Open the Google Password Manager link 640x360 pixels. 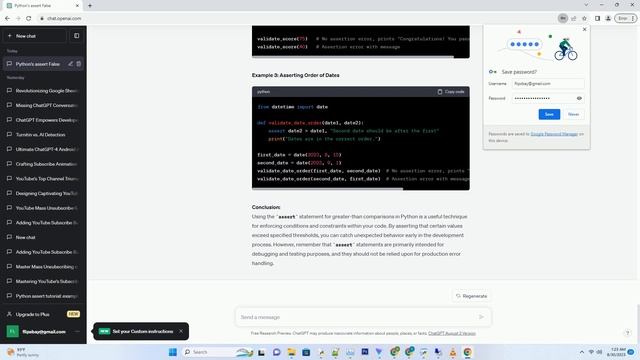tap(554, 134)
